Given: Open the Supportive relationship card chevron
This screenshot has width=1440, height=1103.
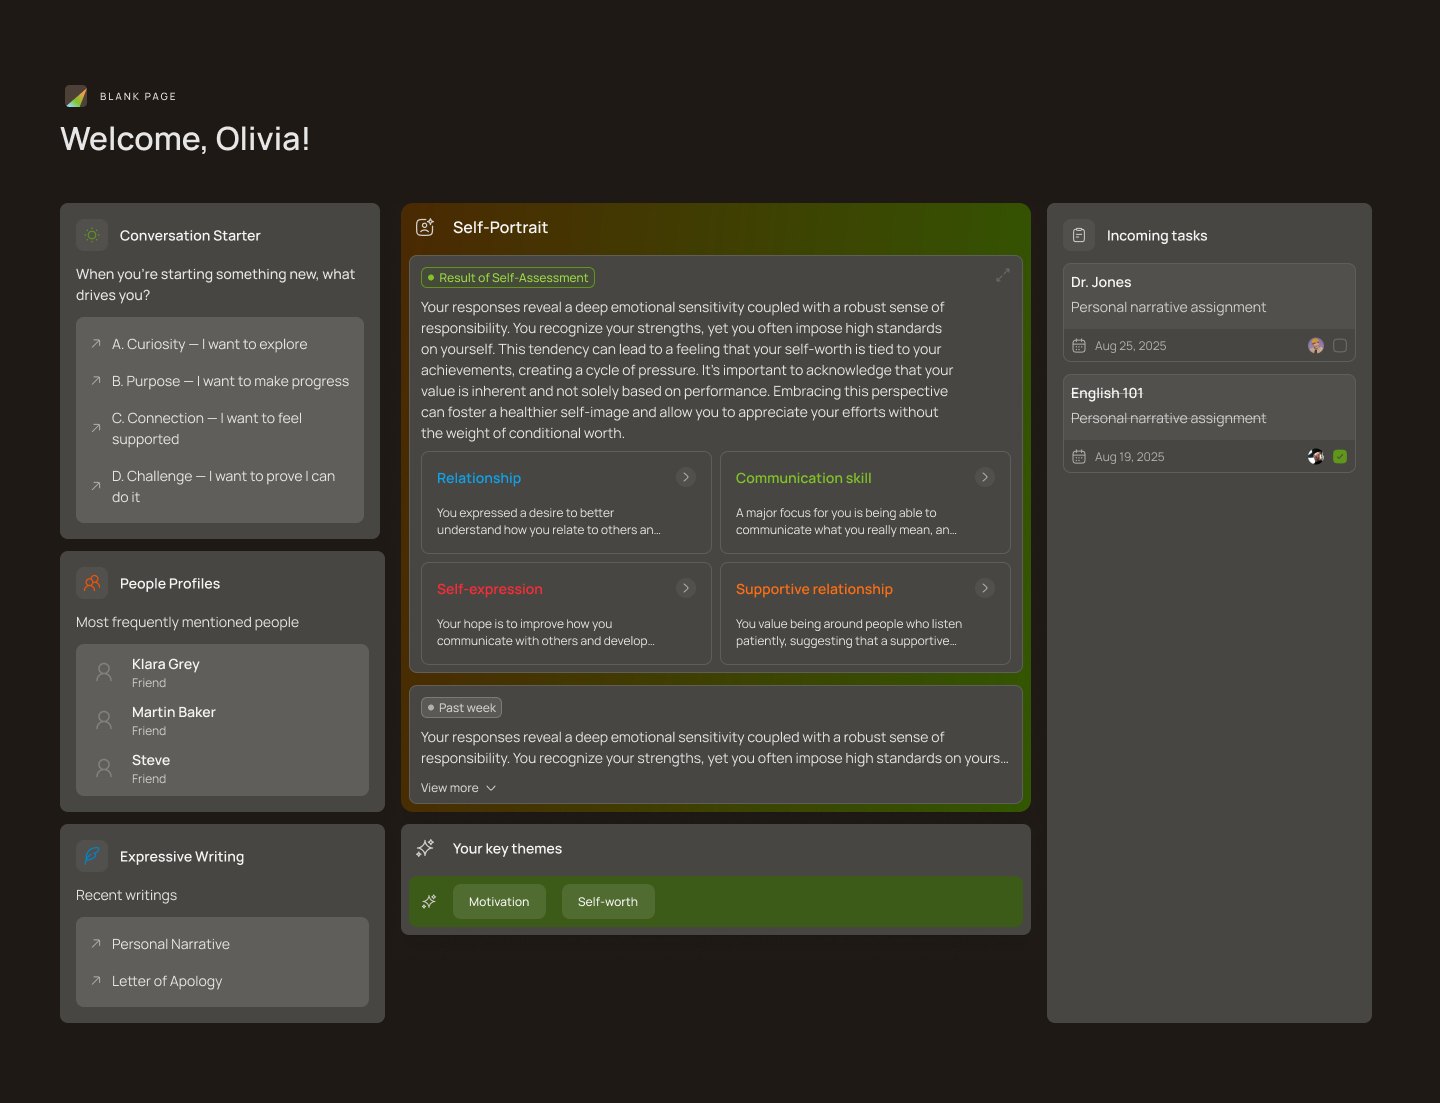Looking at the screenshot, I should point(985,588).
